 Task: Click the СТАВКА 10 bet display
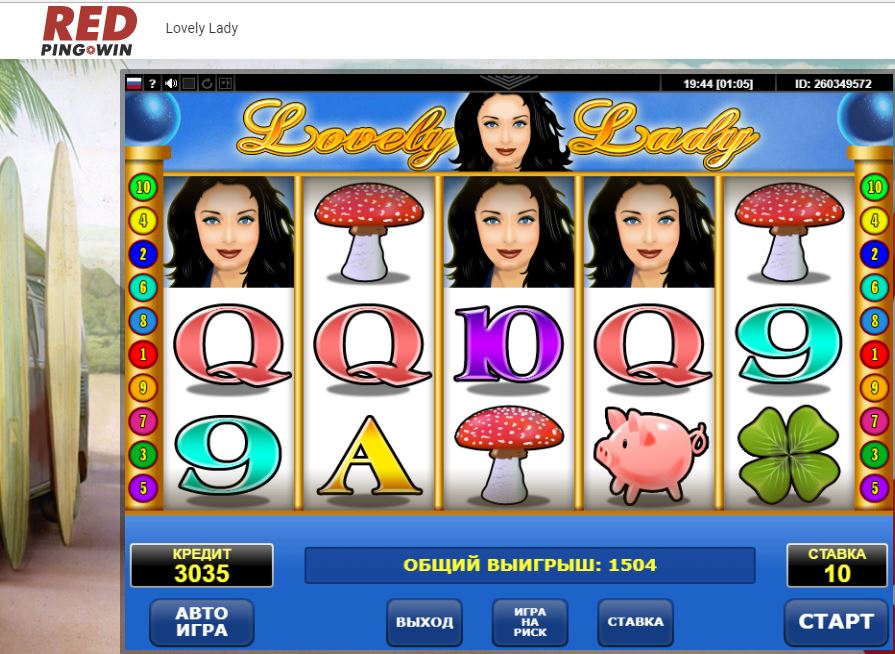point(837,566)
